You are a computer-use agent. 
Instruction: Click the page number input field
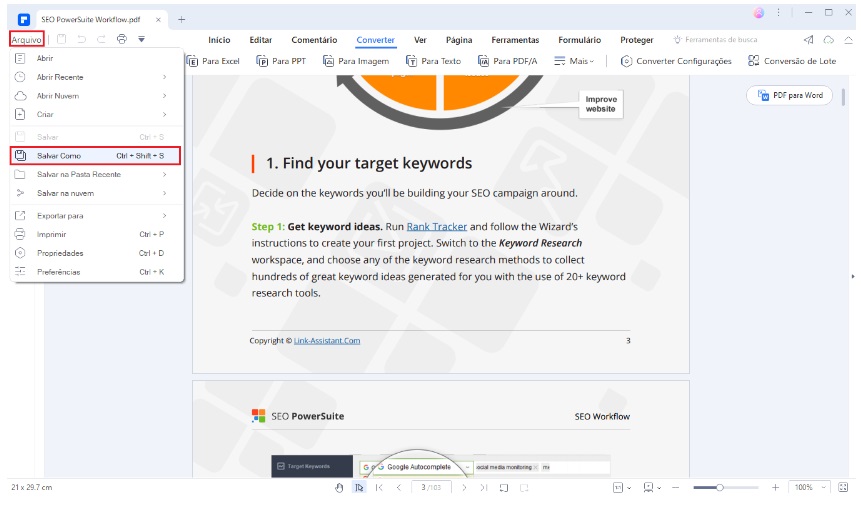(431, 487)
